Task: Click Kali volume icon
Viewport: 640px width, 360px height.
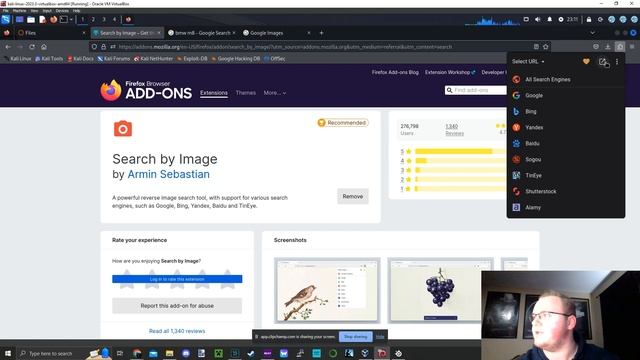Action: coord(538,19)
